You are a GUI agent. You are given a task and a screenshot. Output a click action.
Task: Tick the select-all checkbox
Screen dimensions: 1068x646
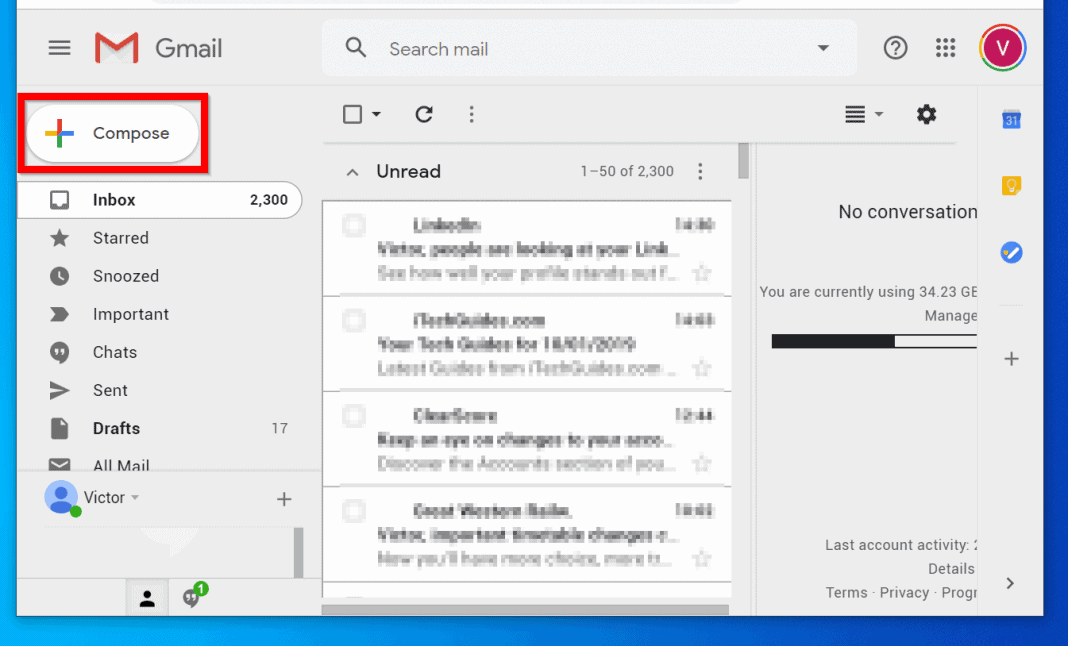pos(352,114)
